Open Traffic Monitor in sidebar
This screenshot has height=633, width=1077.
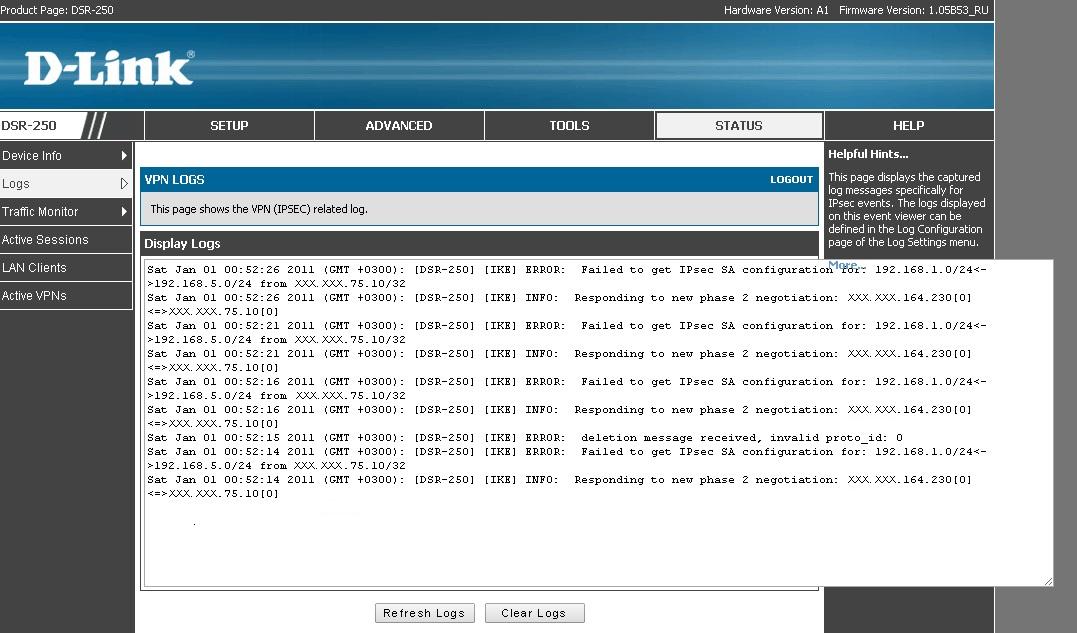pyautogui.click(x=65, y=211)
